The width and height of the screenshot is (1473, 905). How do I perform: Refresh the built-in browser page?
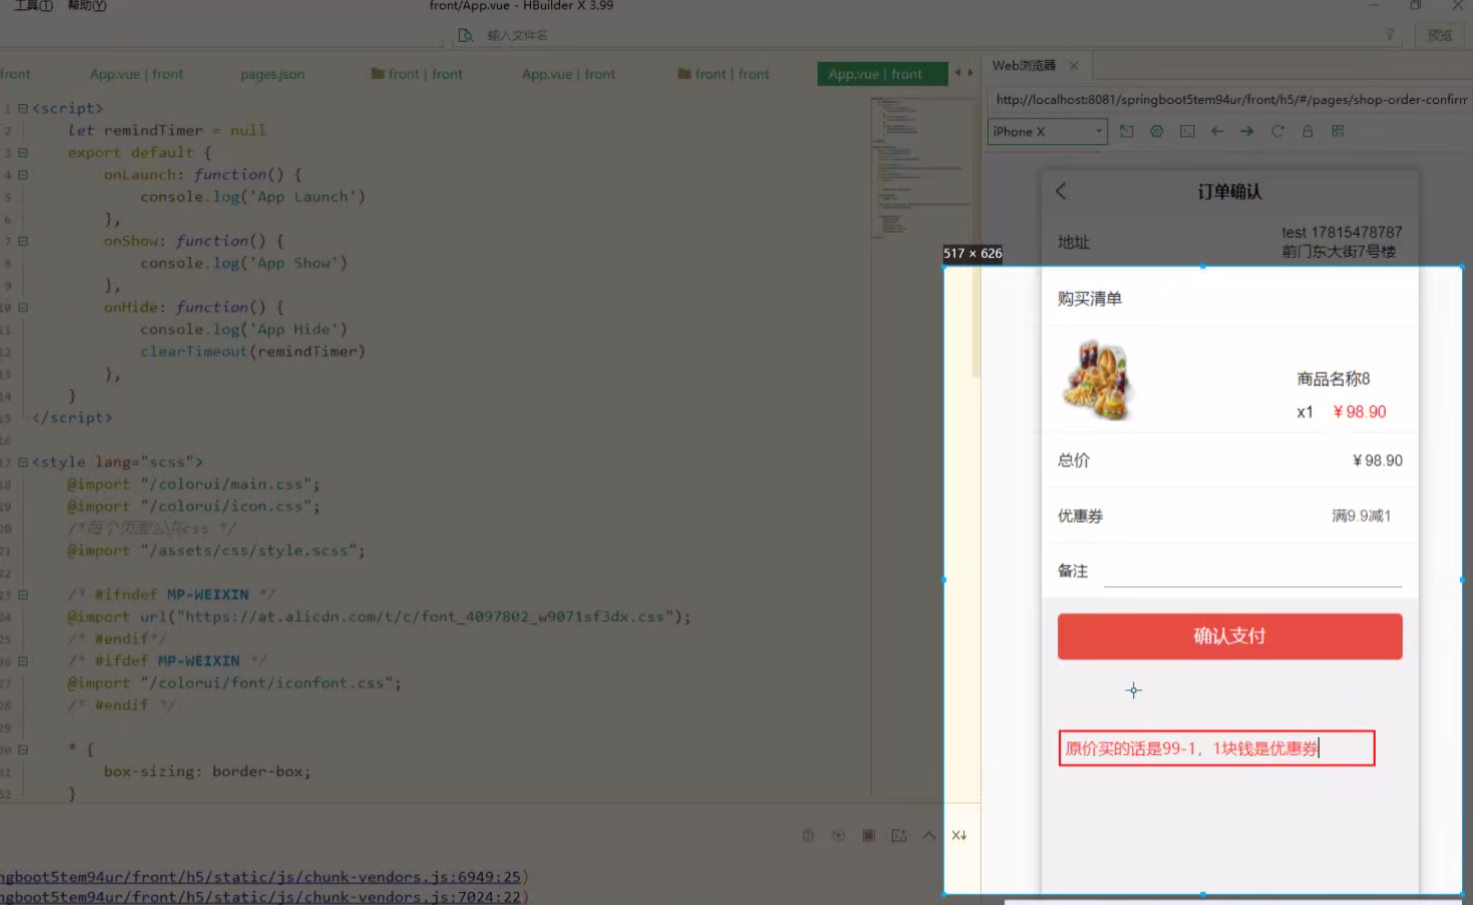click(1277, 132)
